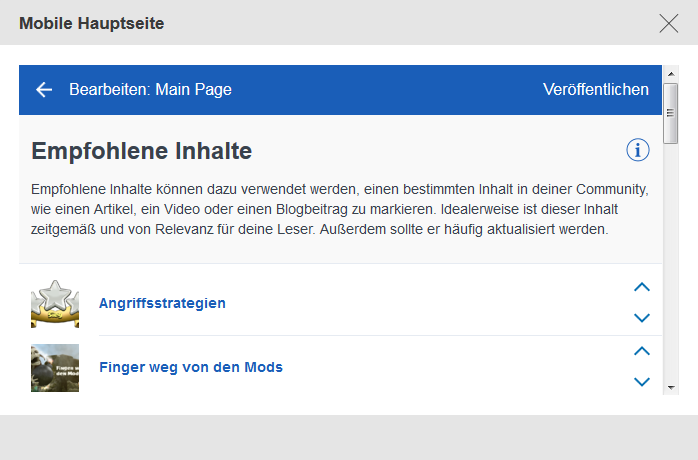
Task: Move Angriffsstrategien down with its down chevron
Action: (642, 318)
